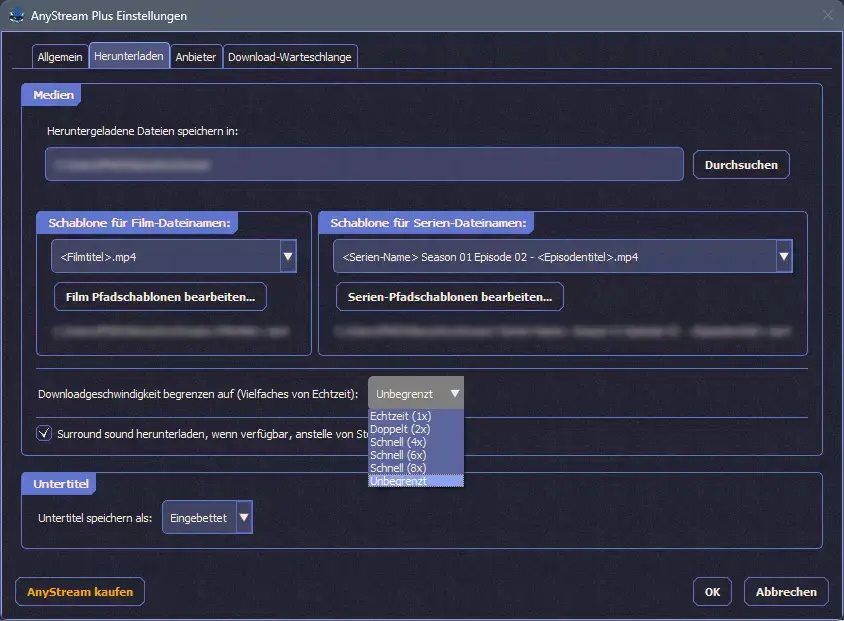Choose Echtzeit (1x) speed option

416,416
